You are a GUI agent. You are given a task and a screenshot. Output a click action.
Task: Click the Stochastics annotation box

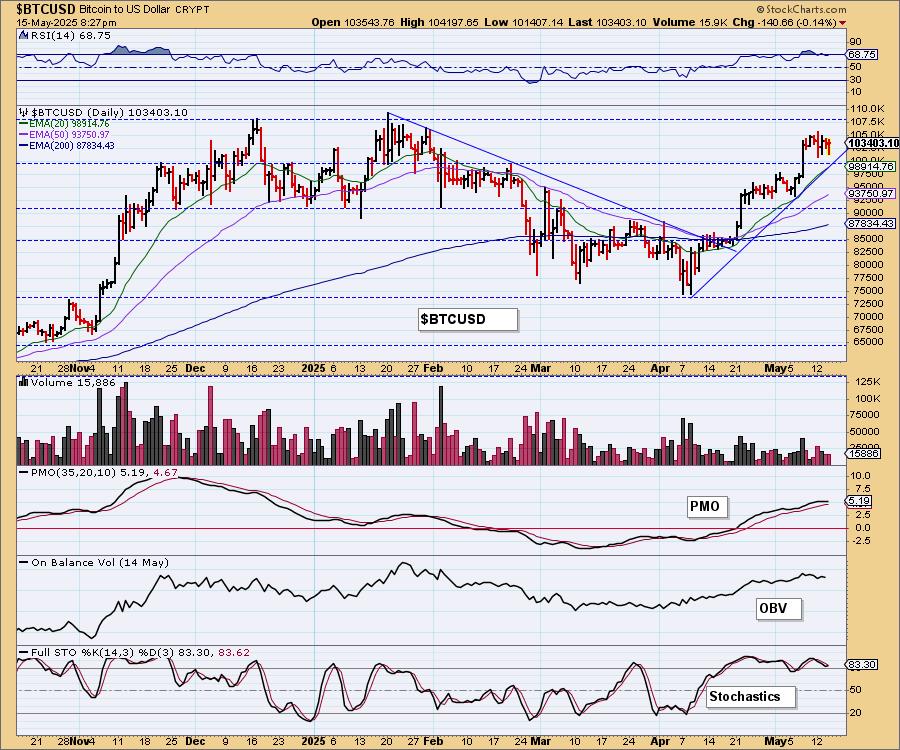(751, 697)
